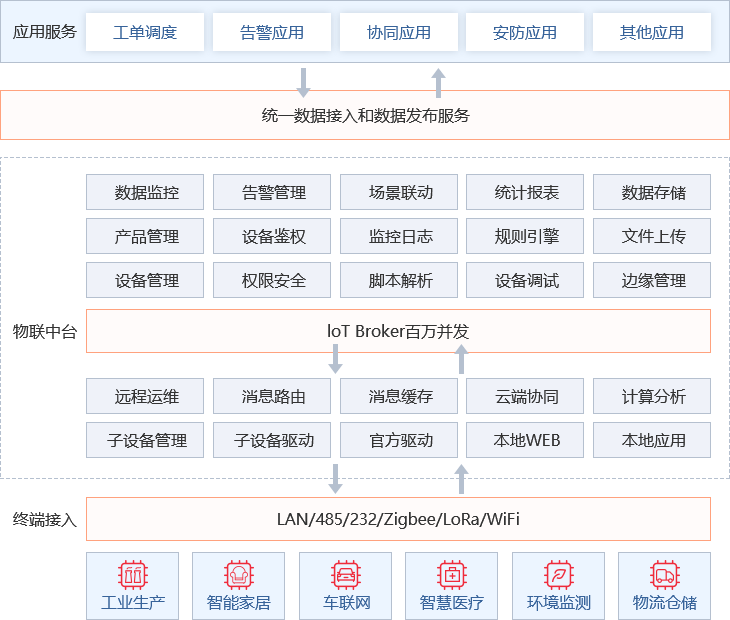The height and width of the screenshot is (620, 730).
Task: Click the LAN/485/232/Zigbee/LoRa/WiFi bar
Action: (x=398, y=519)
